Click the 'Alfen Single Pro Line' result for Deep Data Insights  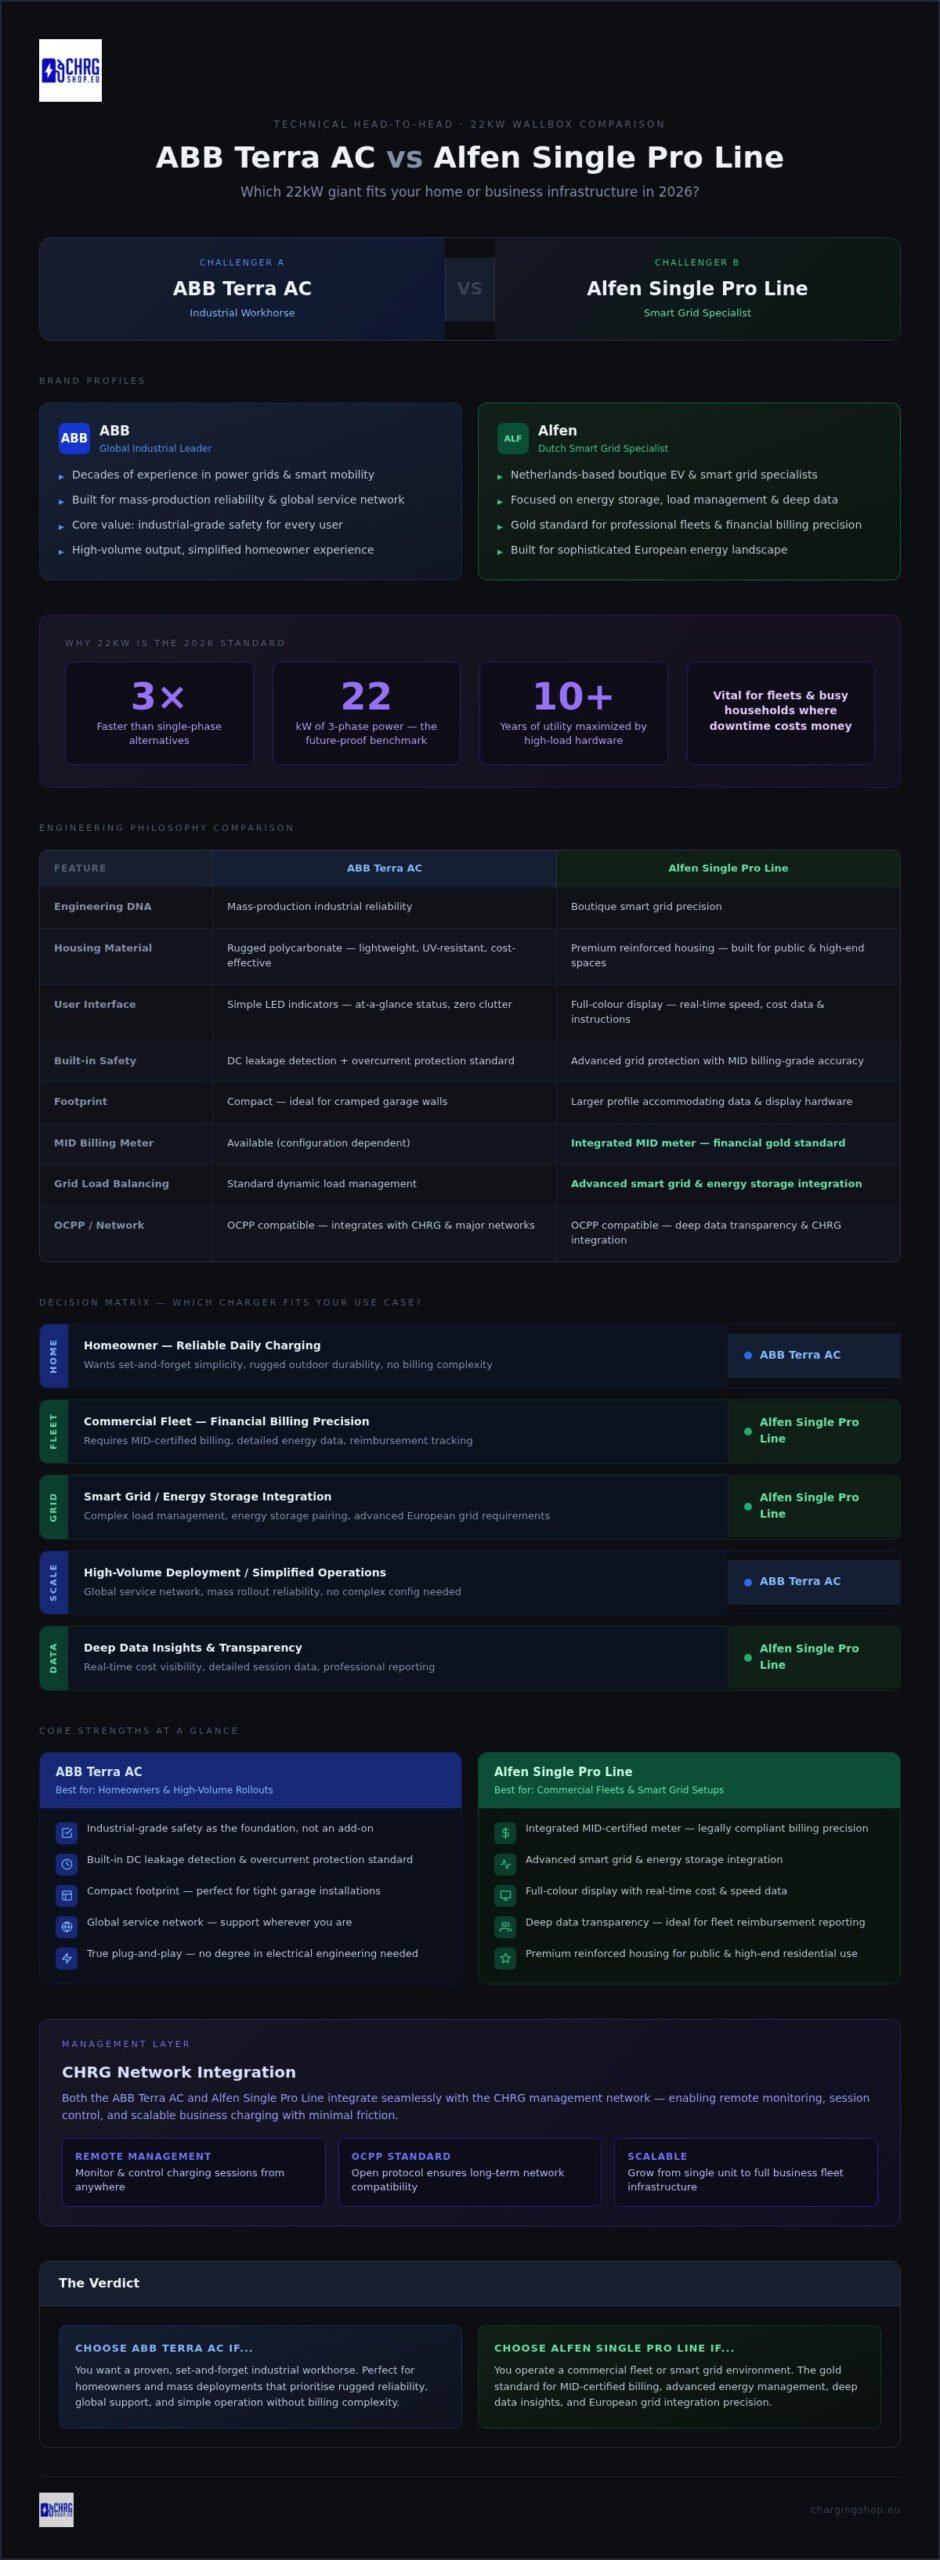pyautogui.click(x=814, y=1657)
